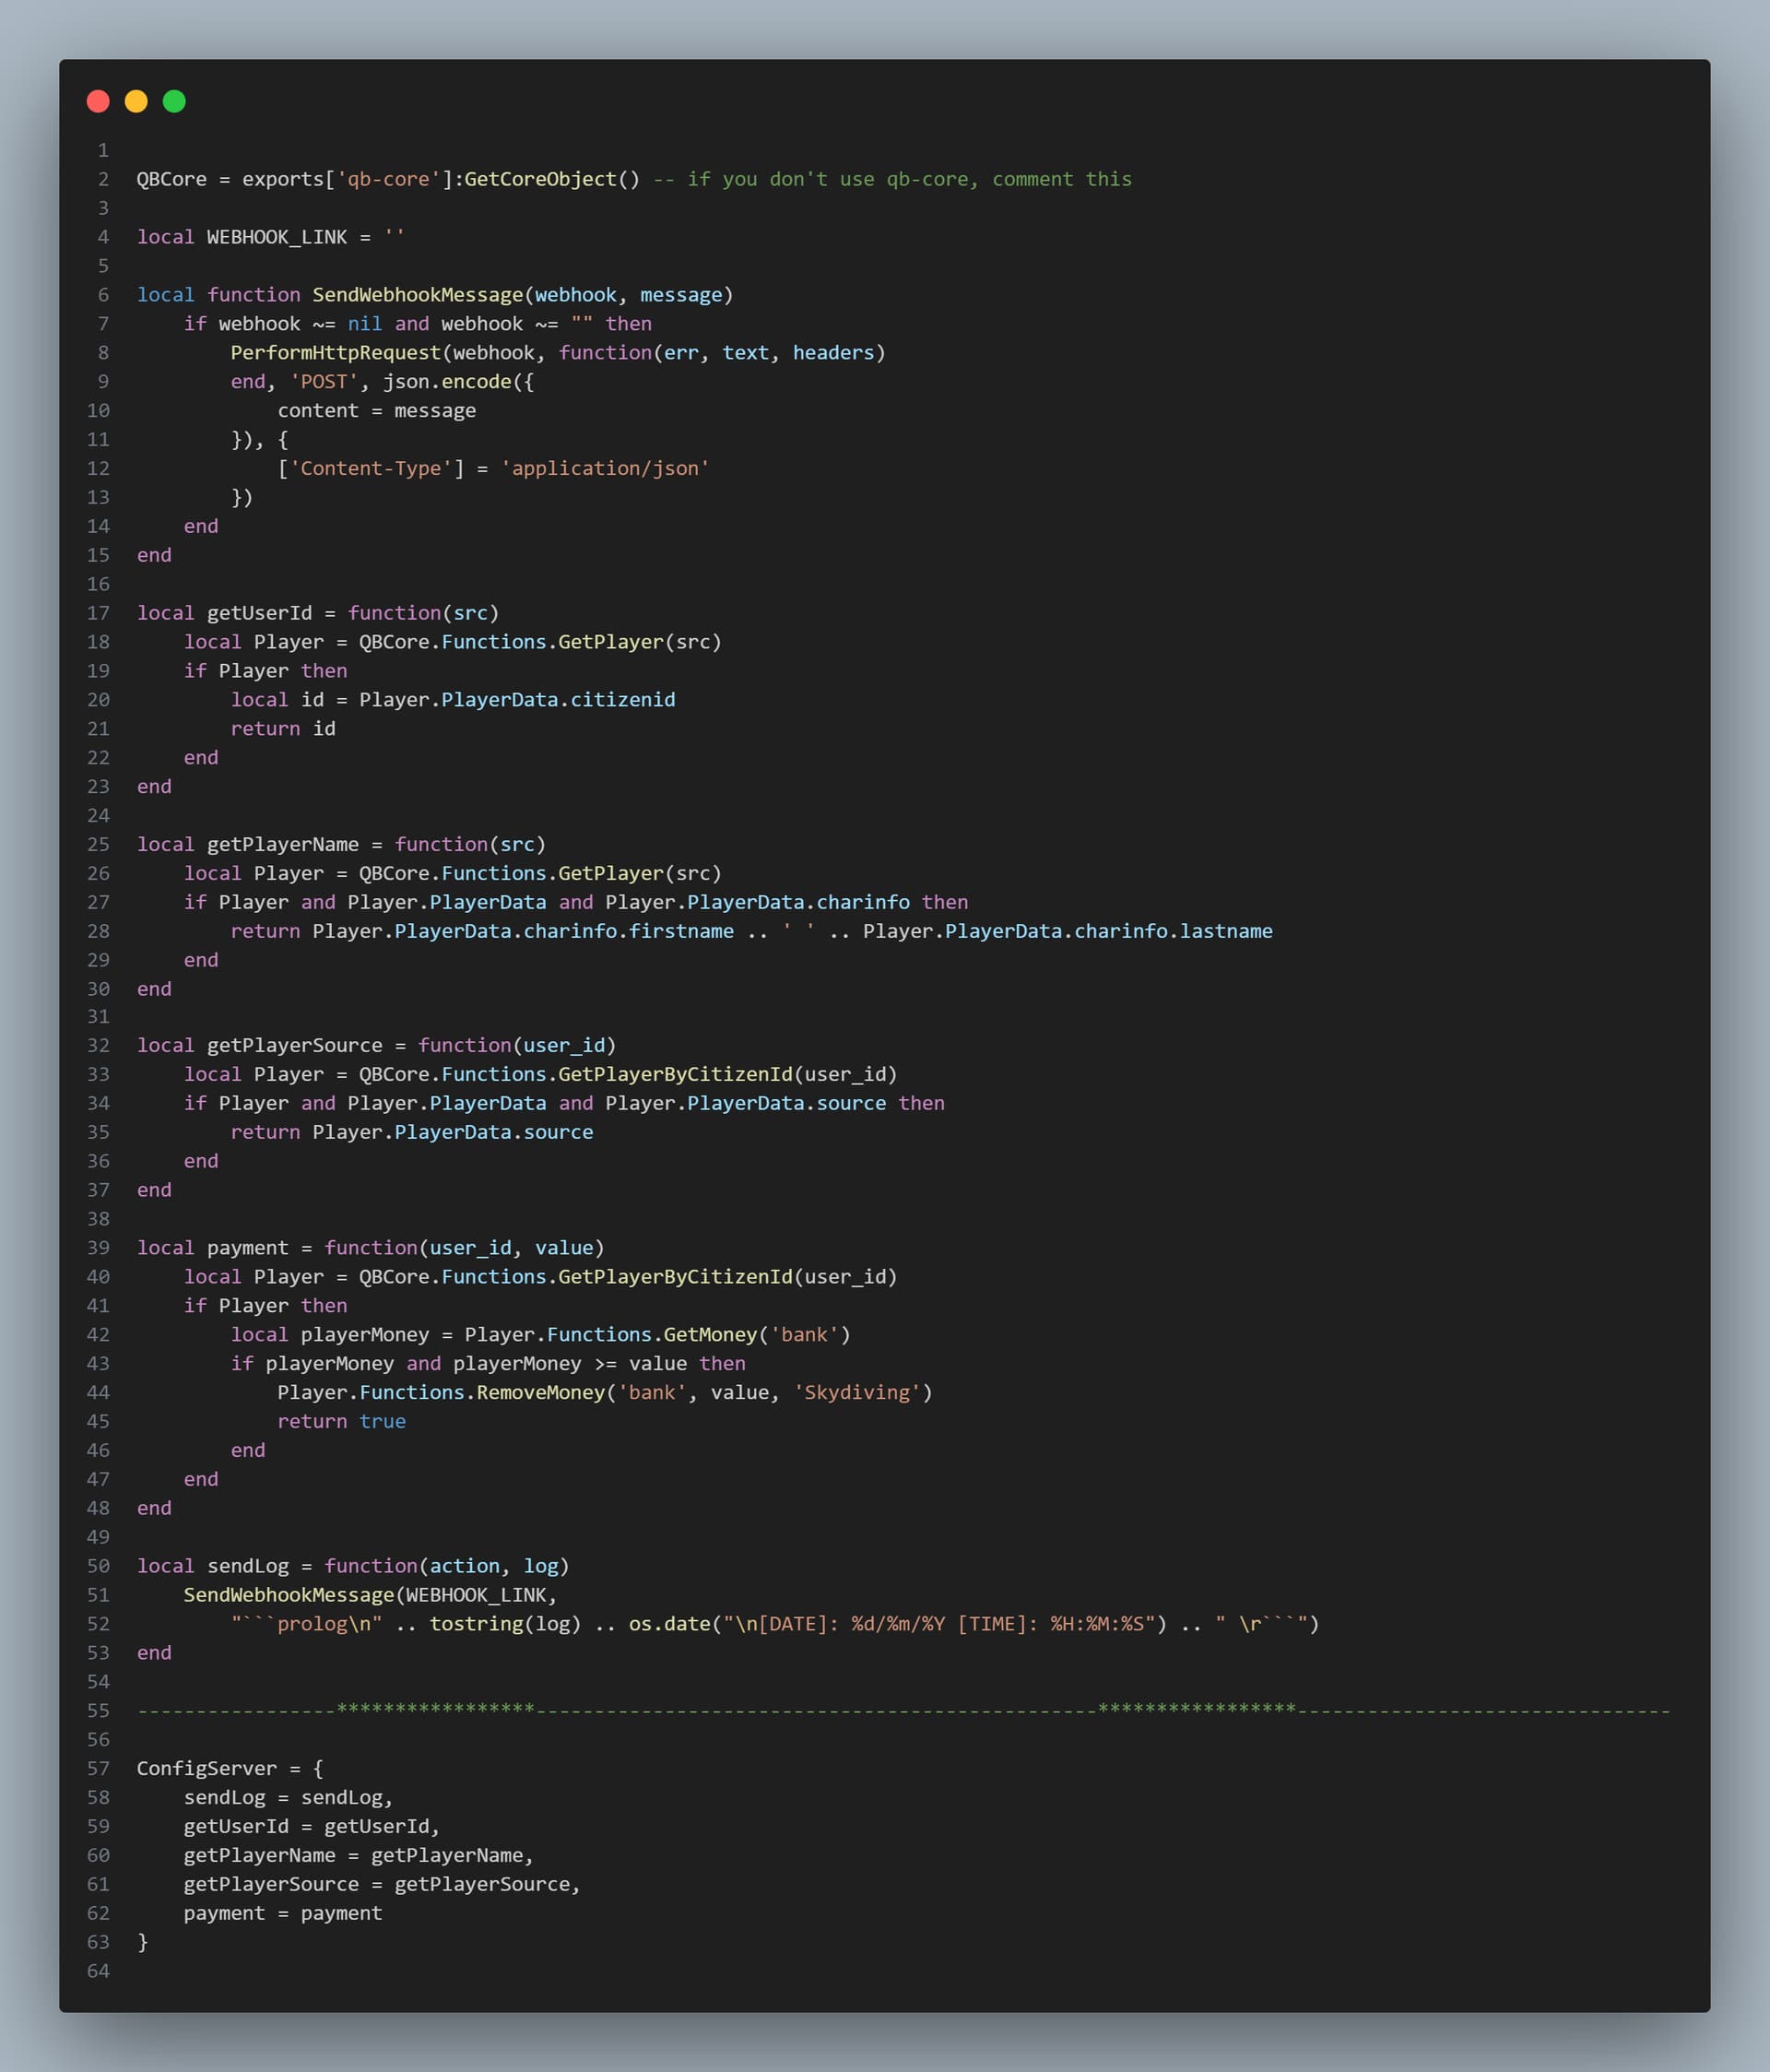The height and width of the screenshot is (2072, 1770).
Task: Click line number 2 in gutter
Action: pyautogui.click(x=102, y=179)
